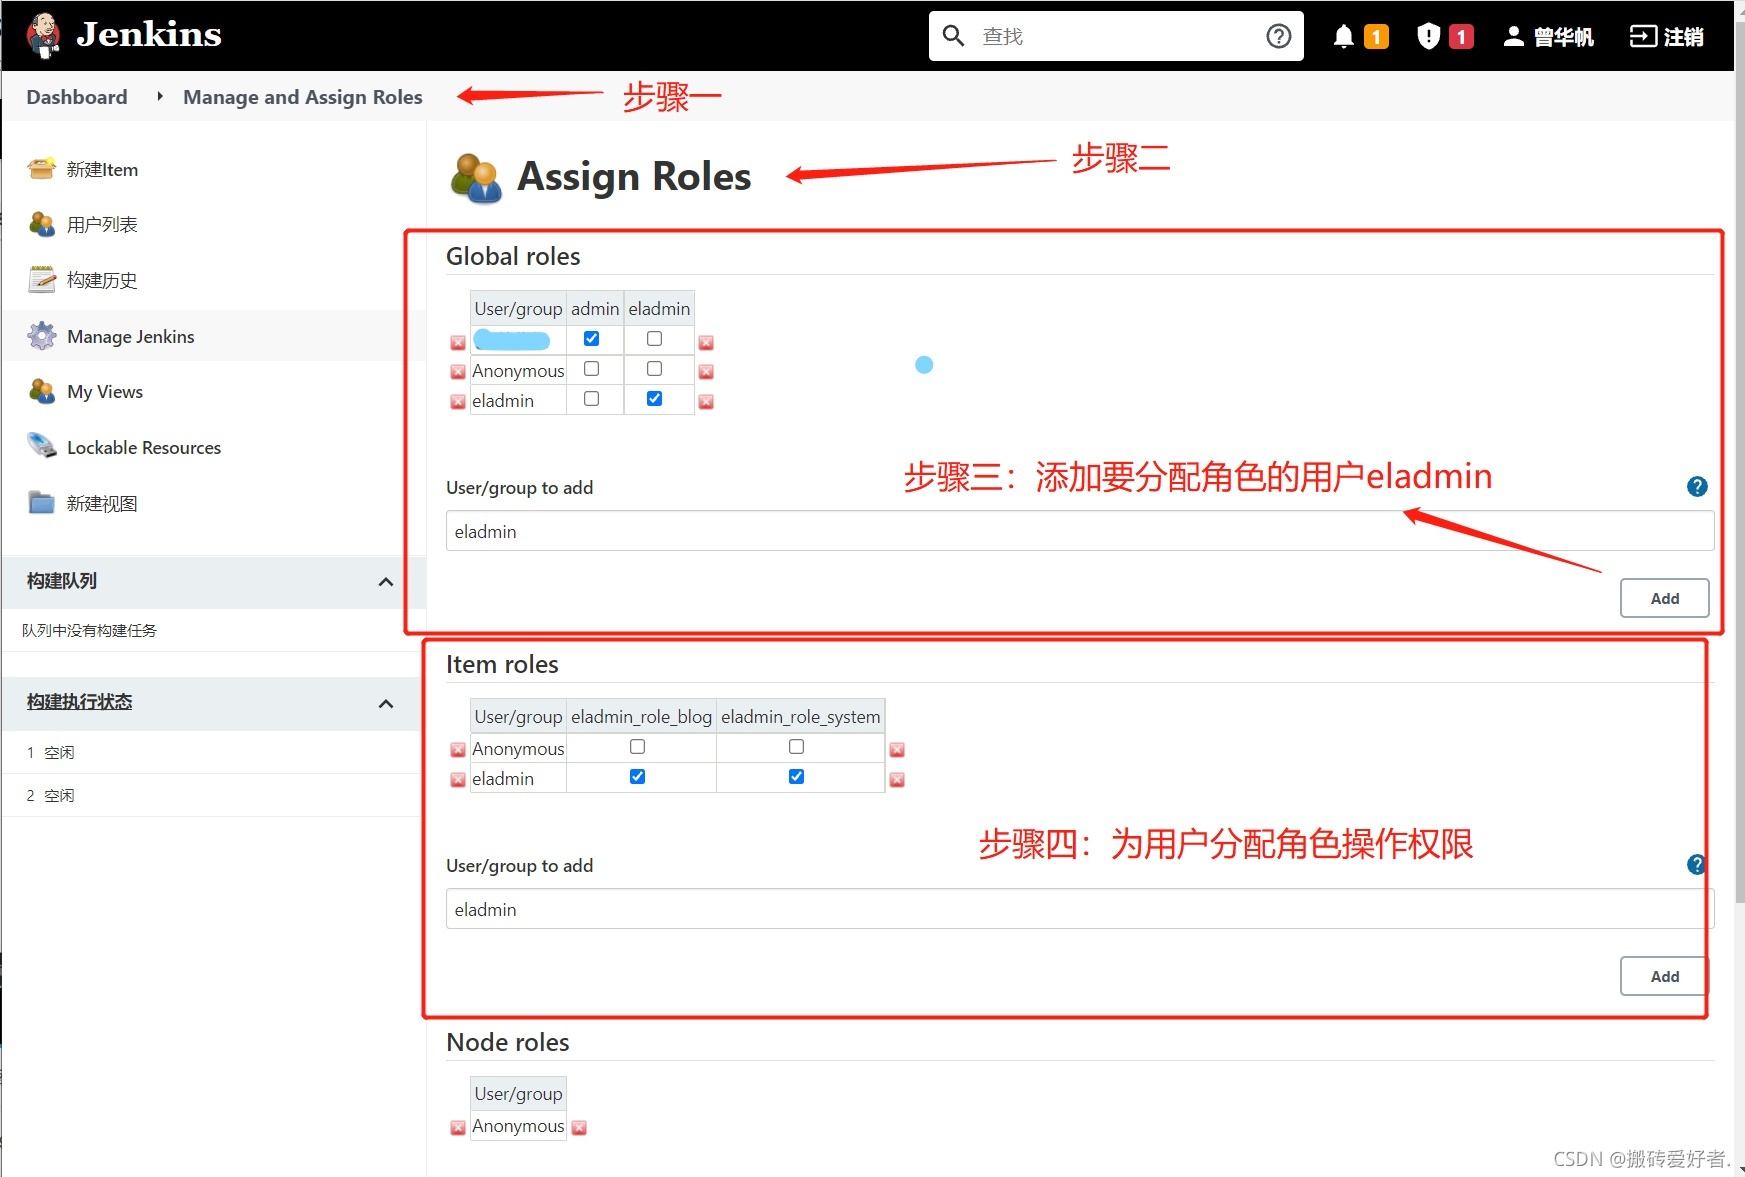Click executor row '1 空闲'
1745x1177 pixels.
pos(50,752)
